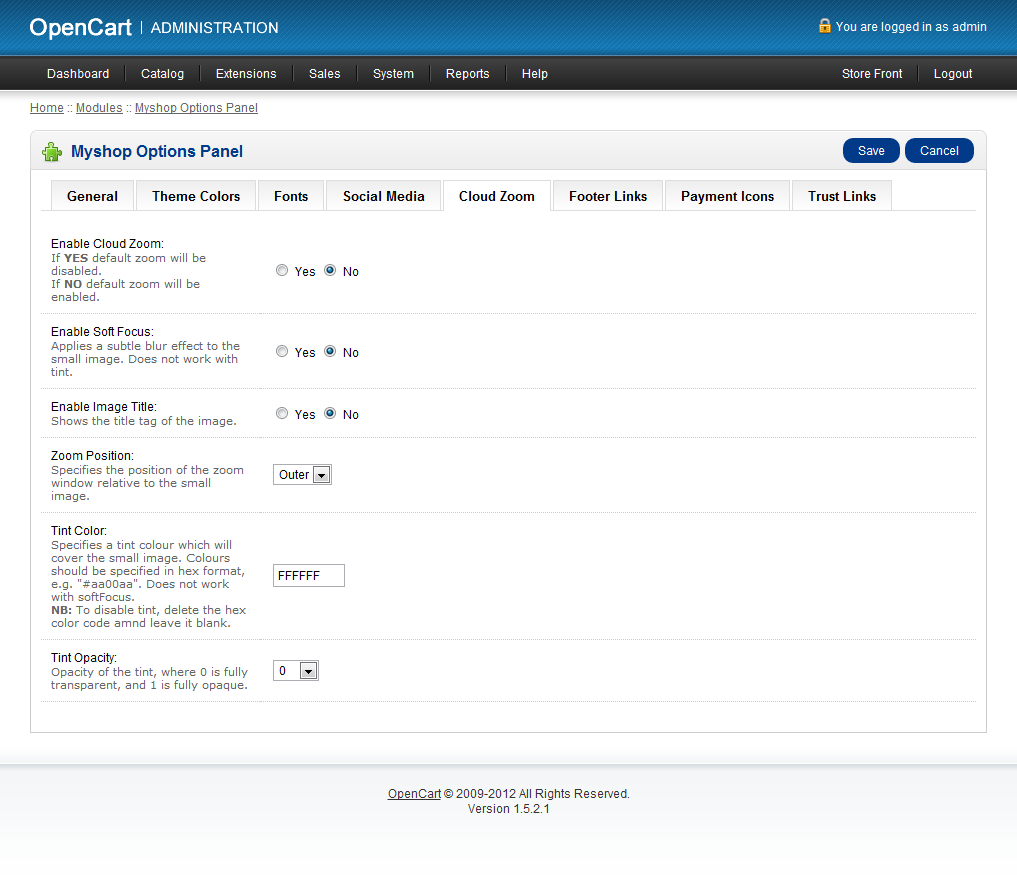Click the 'Enable Cloud Zoom:' label

[x=107, y=244]
